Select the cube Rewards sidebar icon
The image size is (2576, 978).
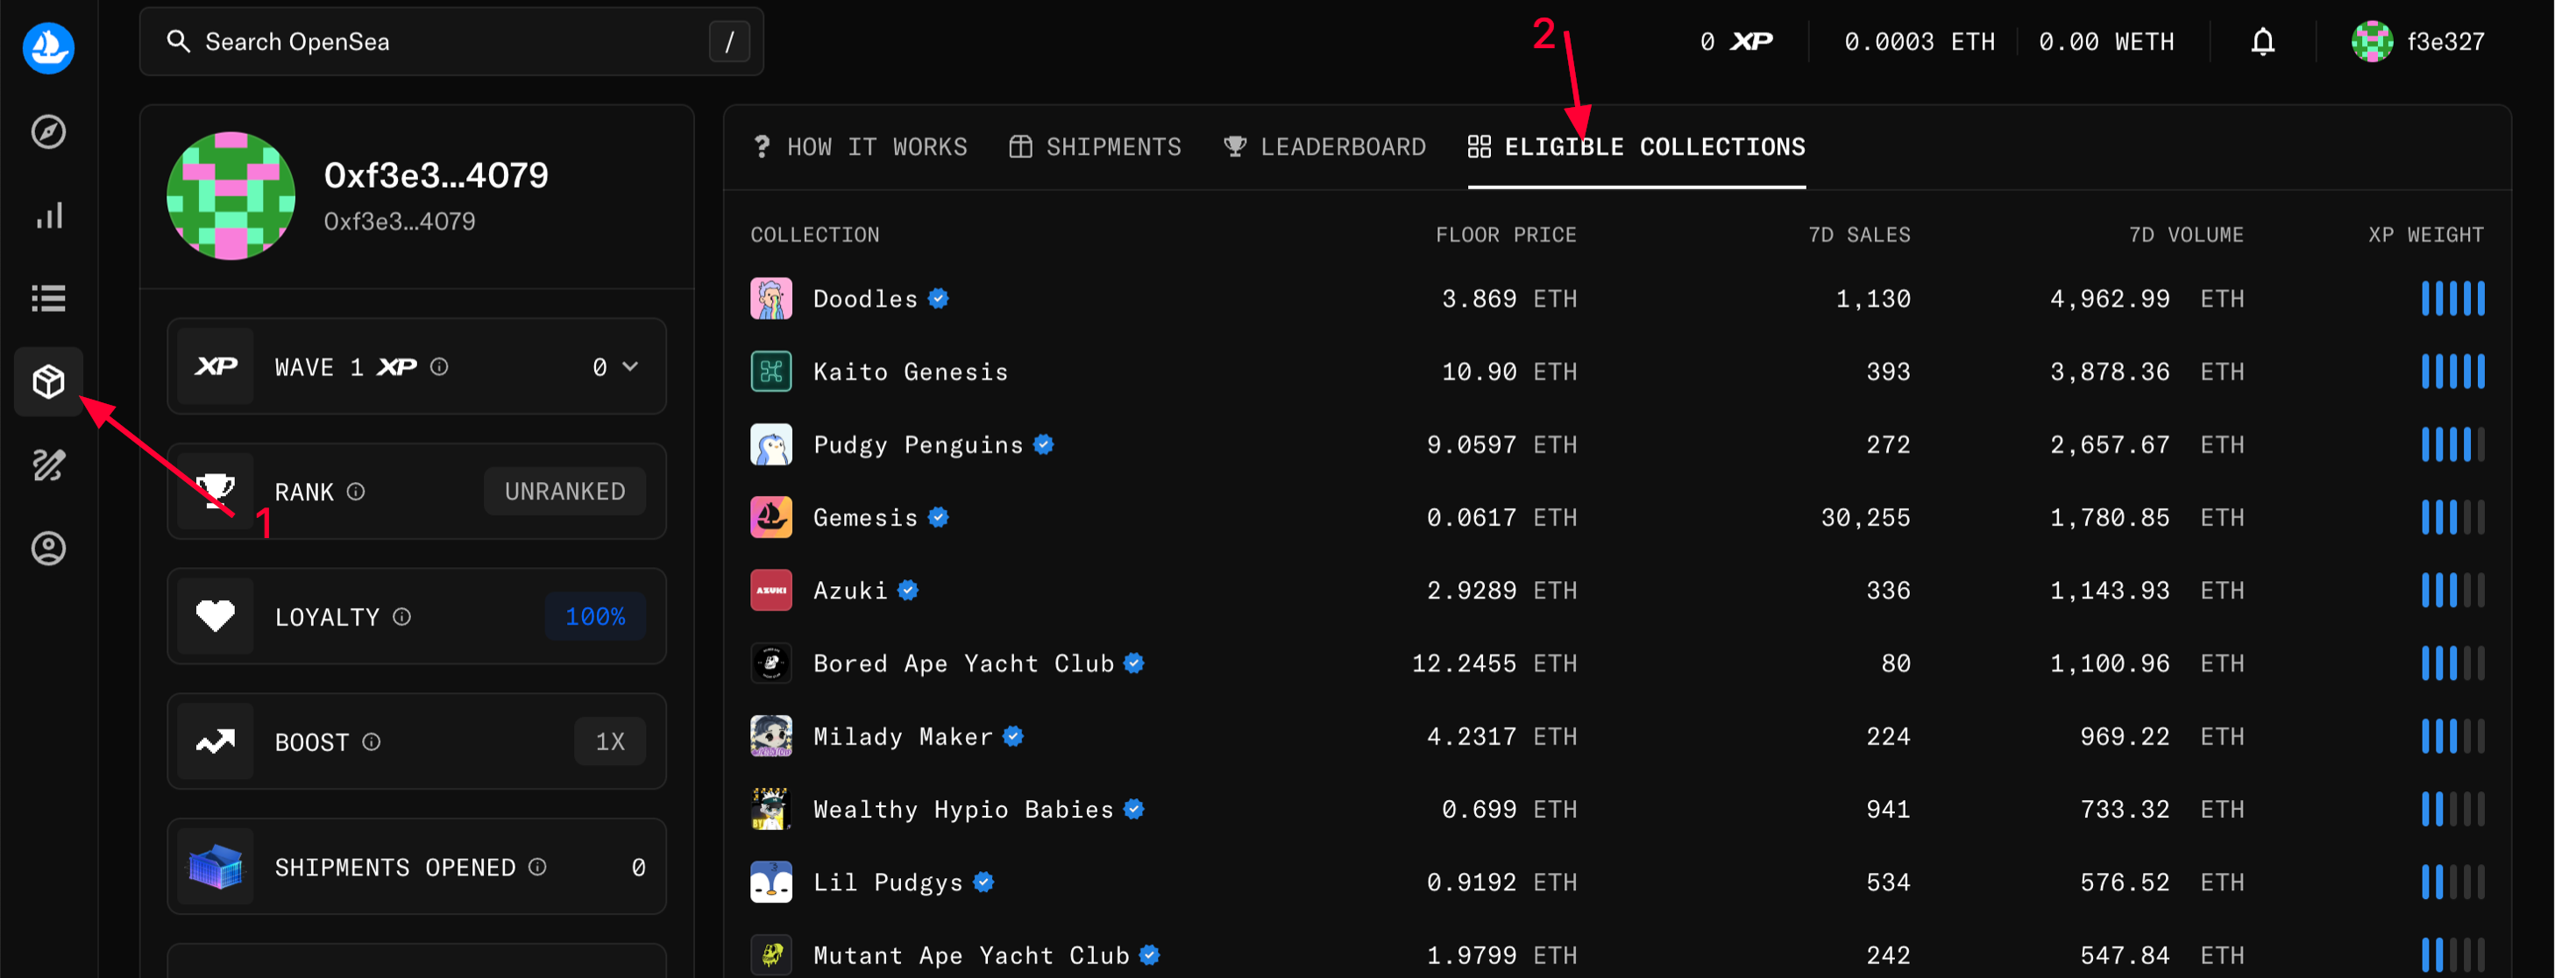click(x=48, y=381)
